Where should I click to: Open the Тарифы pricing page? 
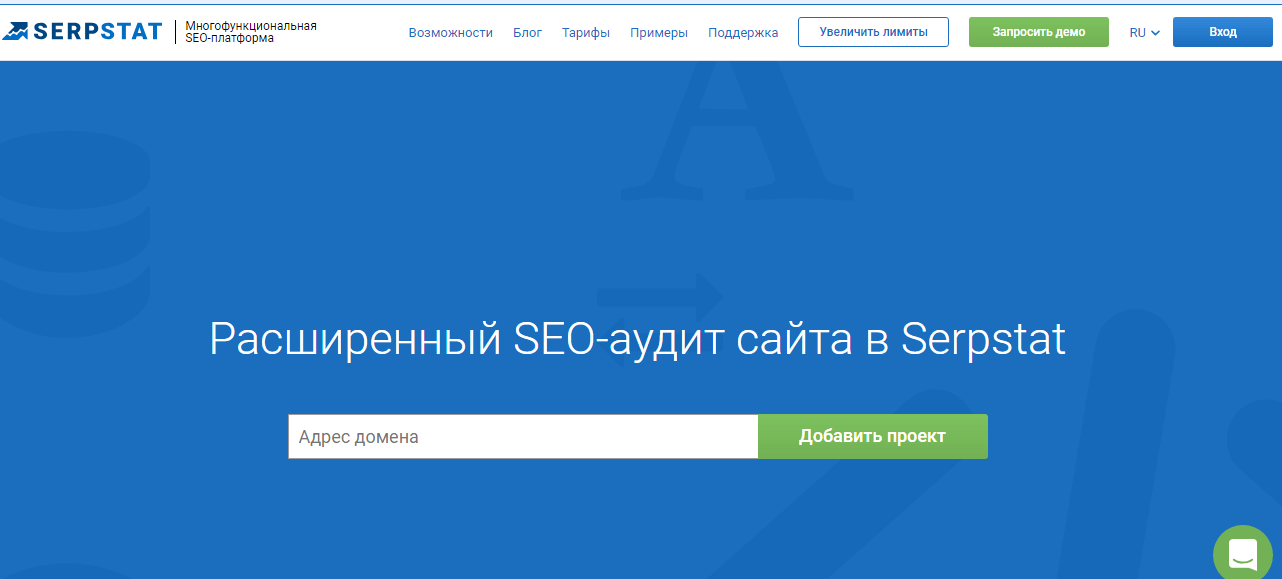point(586,32)
